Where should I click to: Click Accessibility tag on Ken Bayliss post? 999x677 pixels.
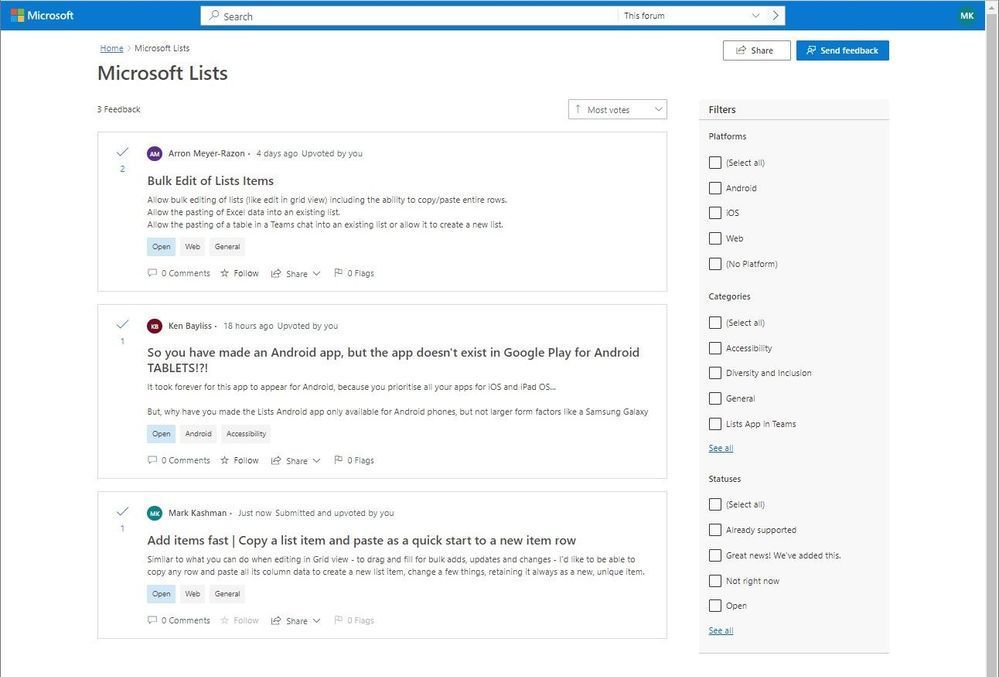point(246,434)
